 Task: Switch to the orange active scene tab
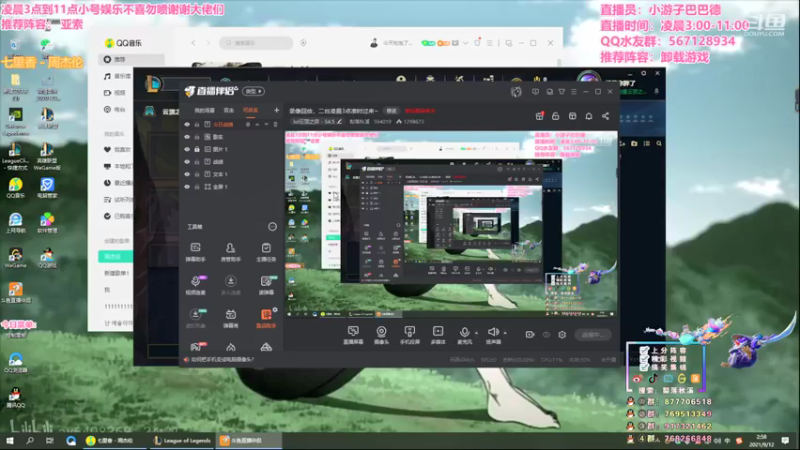point(250,110)
